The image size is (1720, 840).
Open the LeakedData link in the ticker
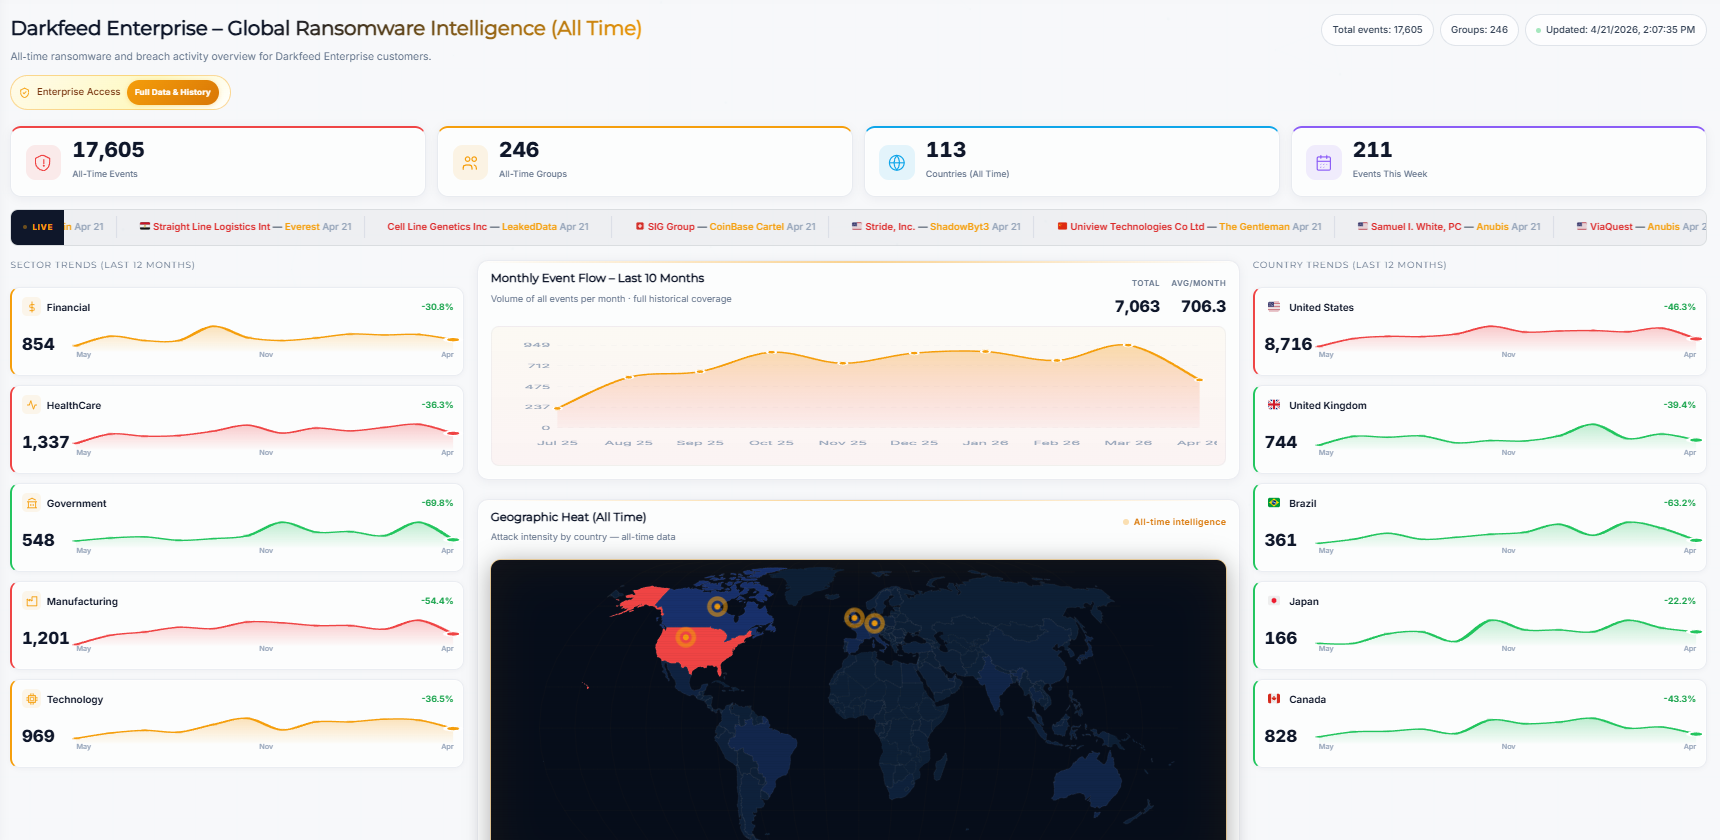[529, 227]
